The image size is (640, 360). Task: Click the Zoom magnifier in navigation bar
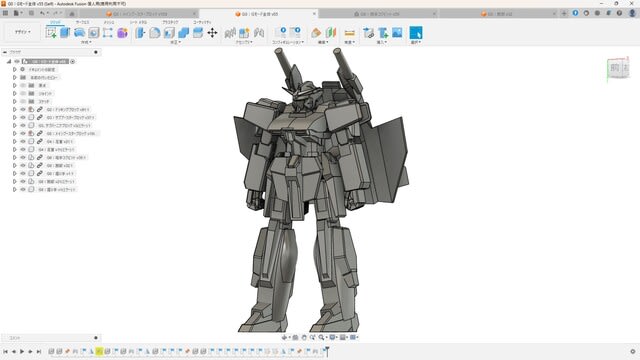[x=322, y=337]
